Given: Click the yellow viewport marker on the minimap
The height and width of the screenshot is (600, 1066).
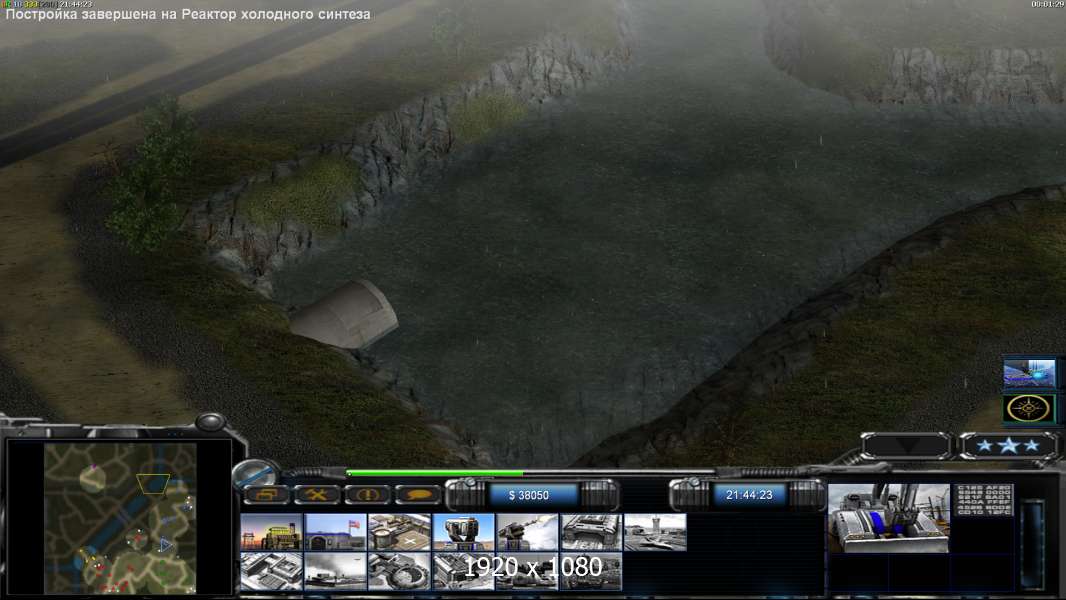Looking at the screenshot, I should tap(153, 483).
